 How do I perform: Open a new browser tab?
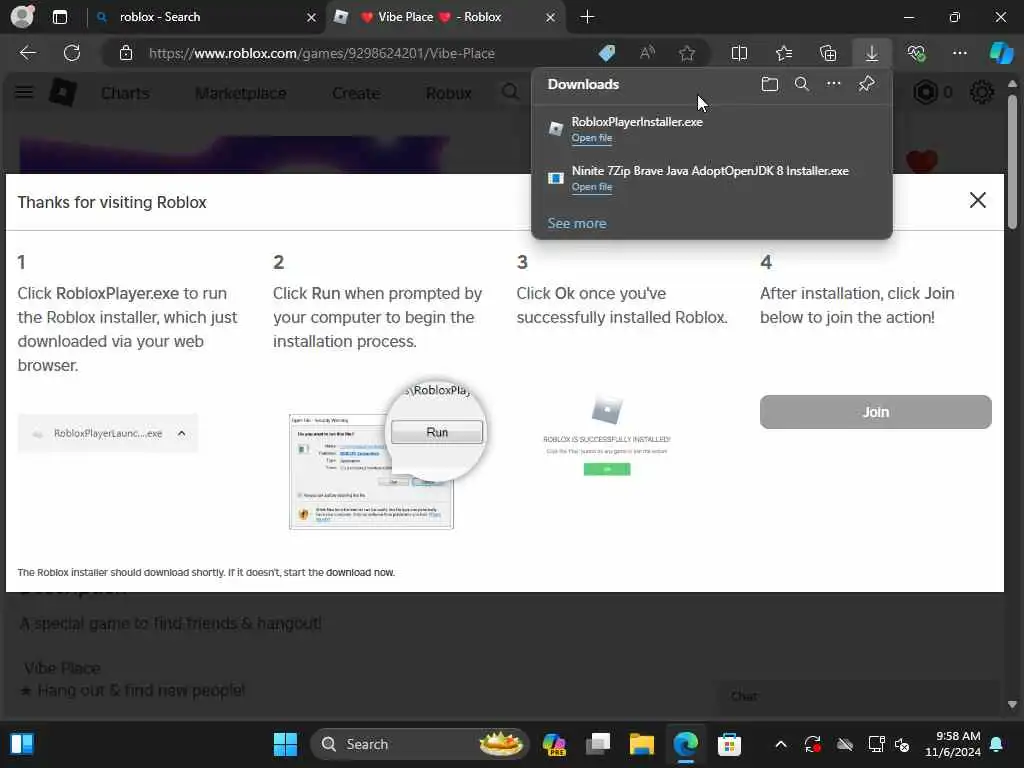pyautogui.click(x=587, y=17)
